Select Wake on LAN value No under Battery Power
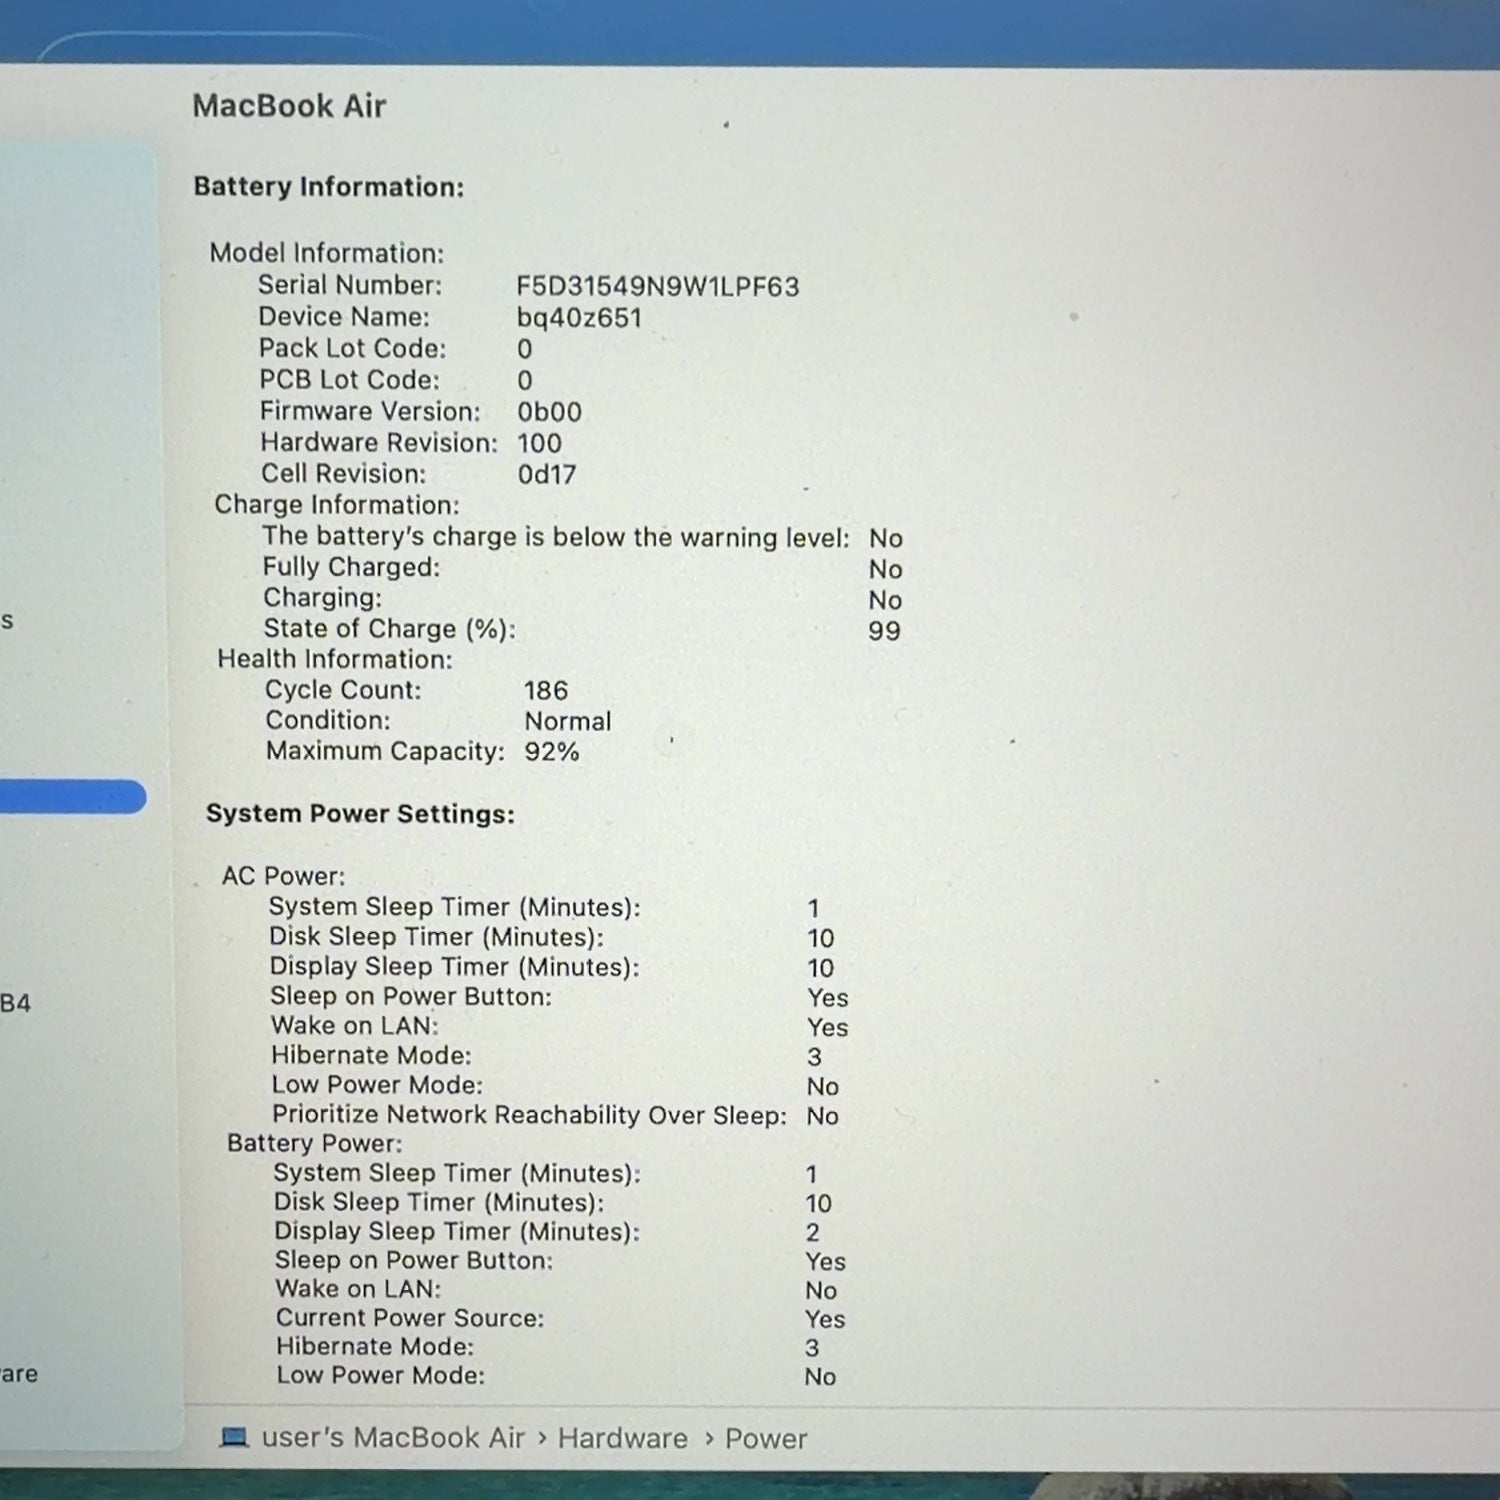Image resolution: width=1500 pixels, height=1500 pixels. 821,1291
